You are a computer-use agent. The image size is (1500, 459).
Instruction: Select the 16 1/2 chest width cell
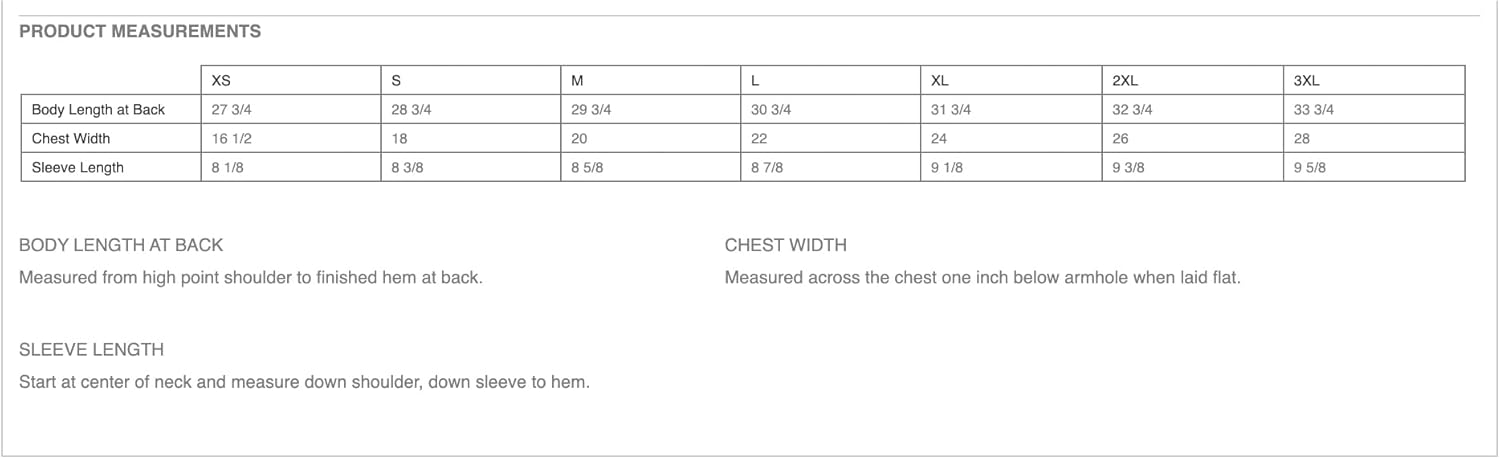point(231,139)
